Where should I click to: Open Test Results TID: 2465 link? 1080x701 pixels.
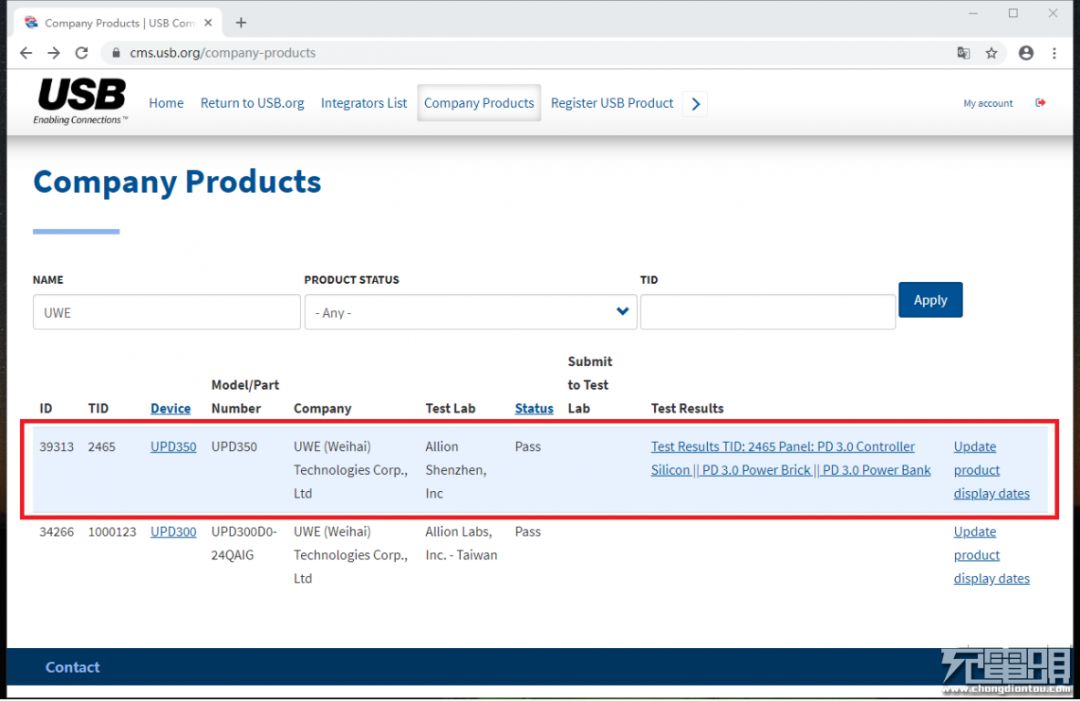[x=790, y=459]
